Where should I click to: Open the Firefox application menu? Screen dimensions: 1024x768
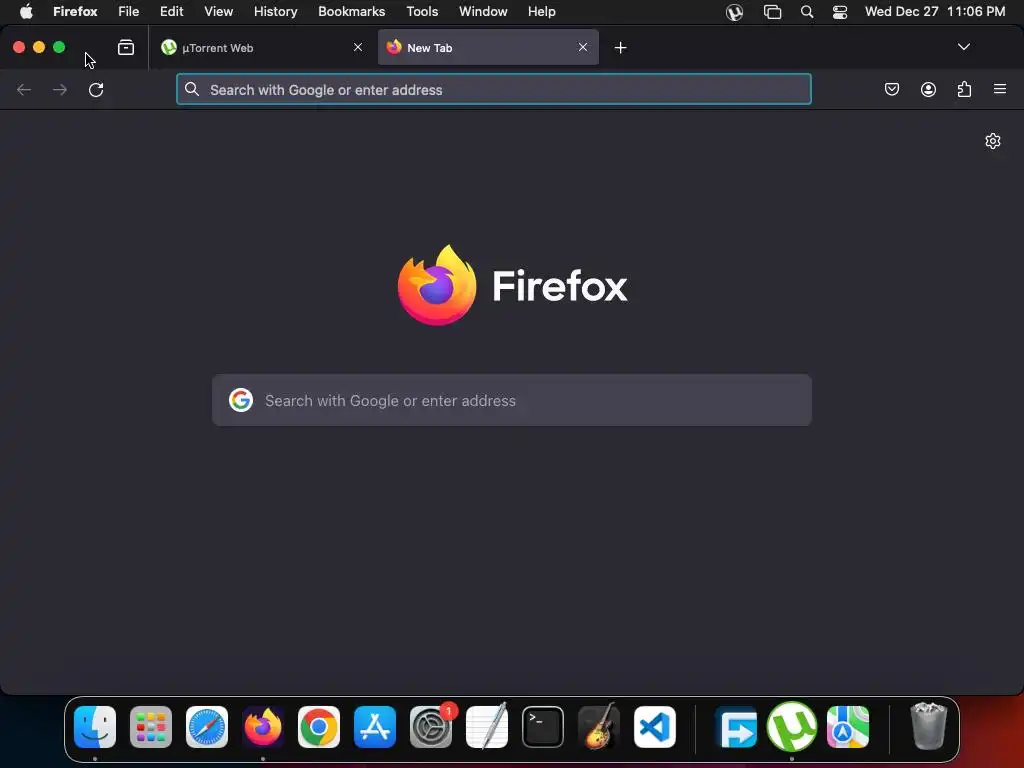coord(75,12)
